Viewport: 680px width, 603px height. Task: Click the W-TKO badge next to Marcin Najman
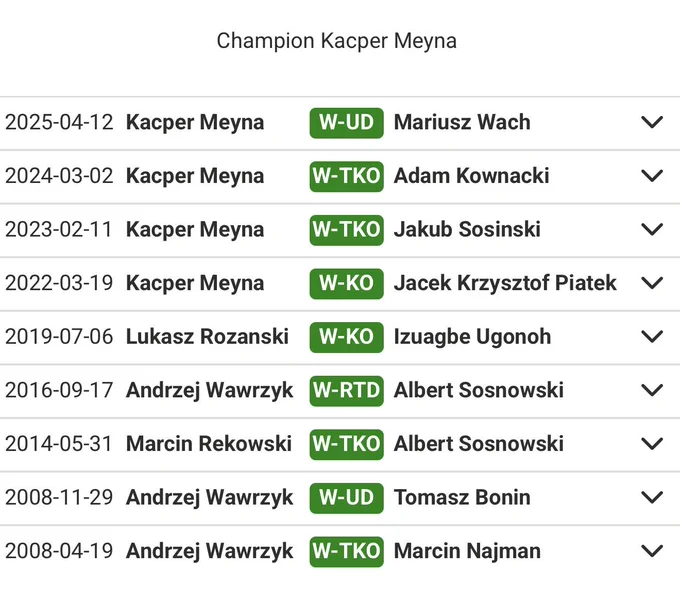pos(347,551)
